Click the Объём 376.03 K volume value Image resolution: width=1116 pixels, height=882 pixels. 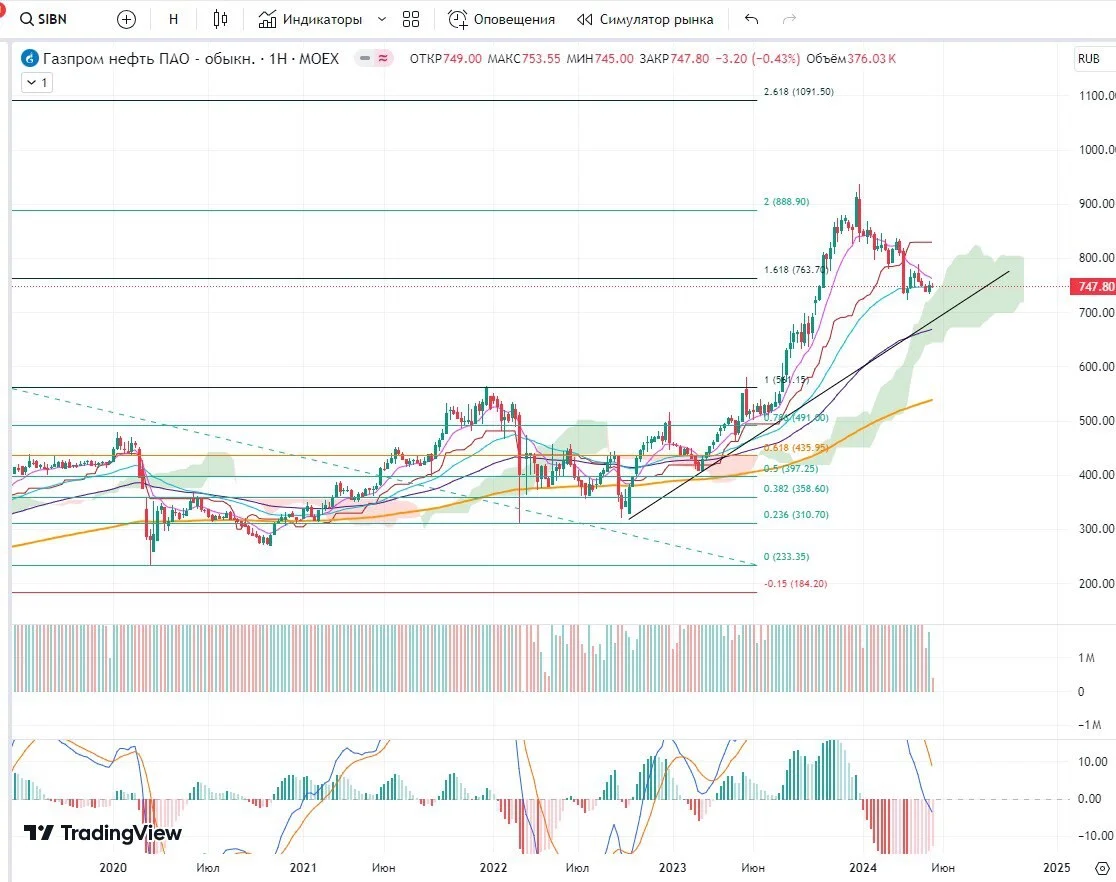851,58
